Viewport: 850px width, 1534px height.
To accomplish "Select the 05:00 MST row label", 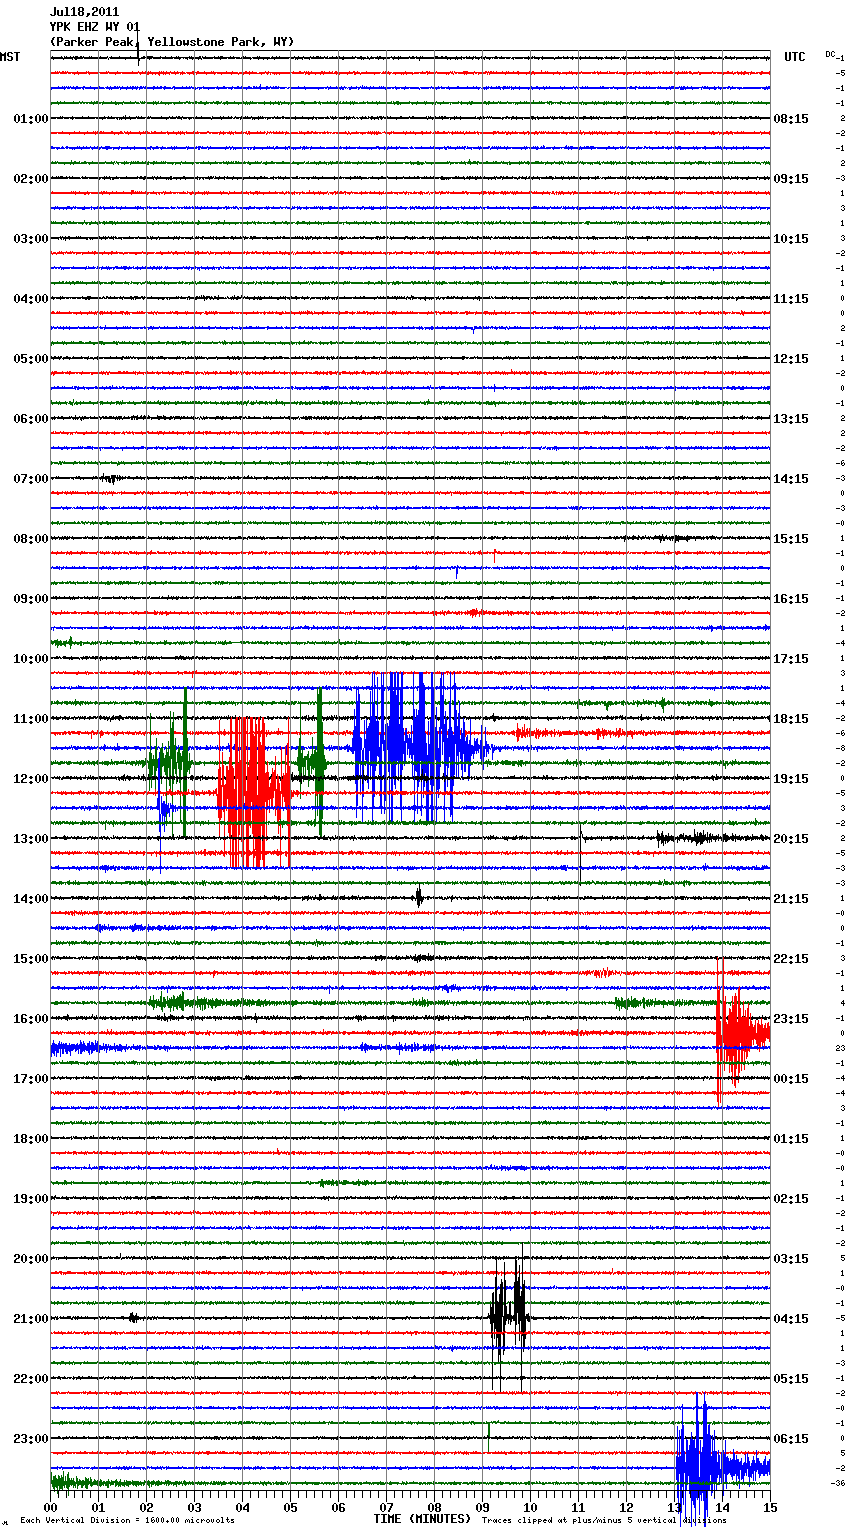I will pyautogui.click(x=31, y=359).
